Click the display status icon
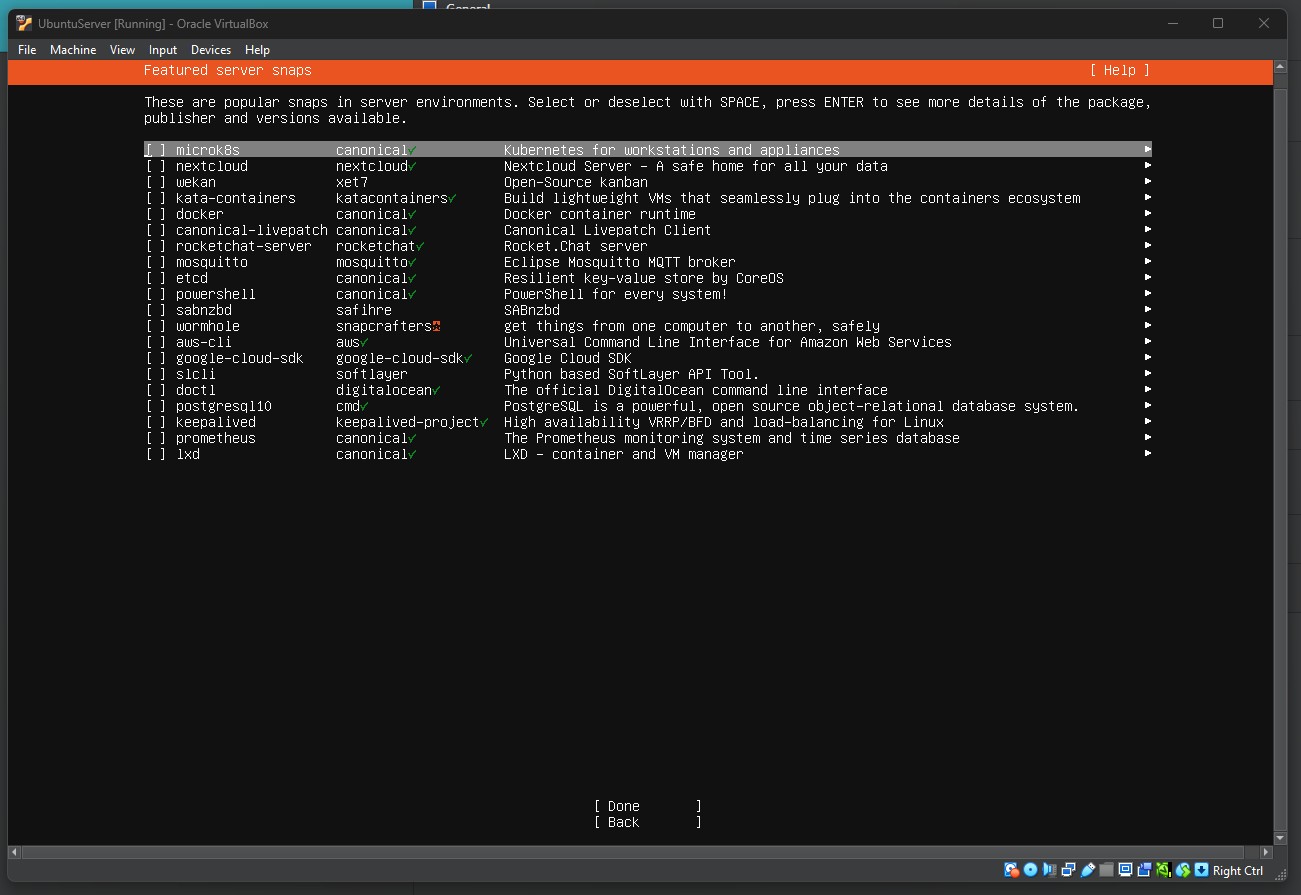The image size is (1301, 895). point(1125,870)
